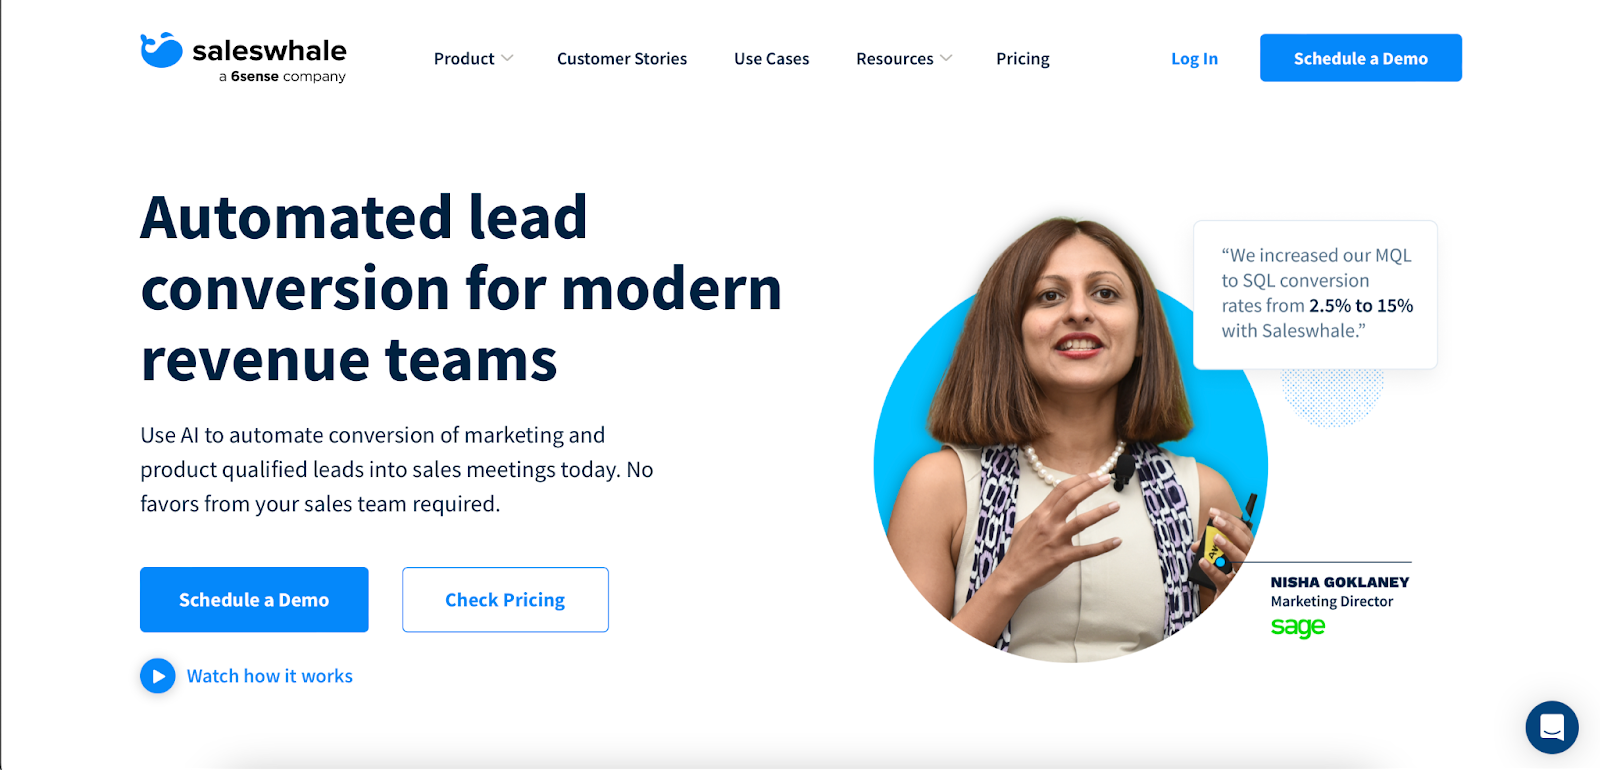Open the Resources menu
The width and height of the screenshot is (1600, 770).
pyautogui.click(x=895, y=58)
